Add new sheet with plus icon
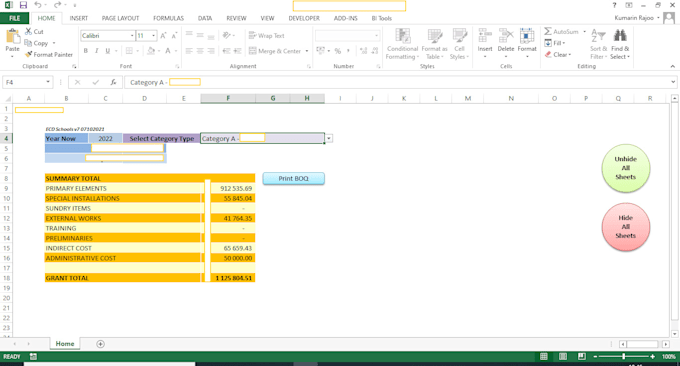 click(x=100, y=344)
